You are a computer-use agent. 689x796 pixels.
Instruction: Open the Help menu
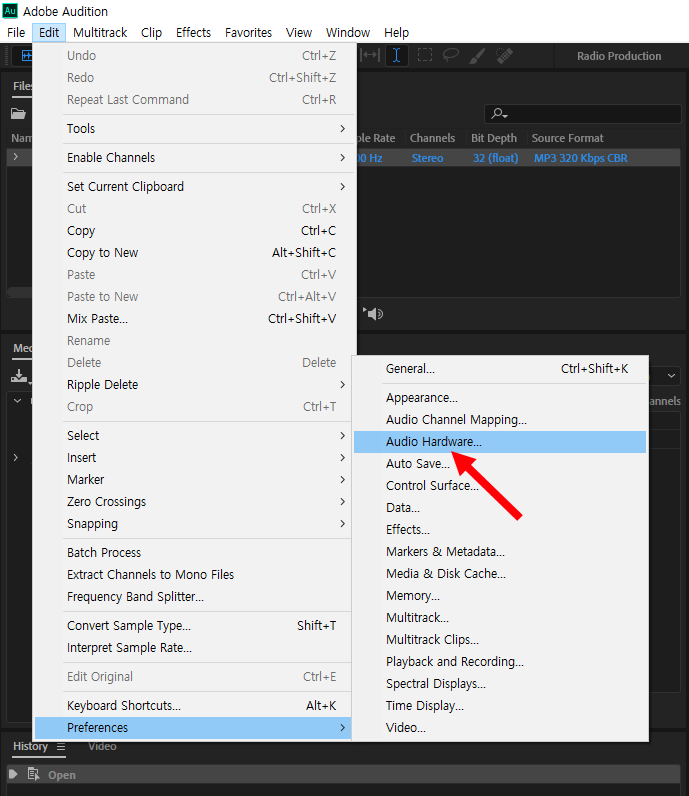point(396,32)
